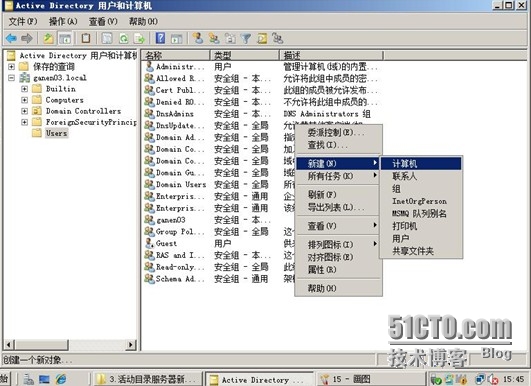Viewport: 531px width, 386px height.
Task: Click the action pane toolbar icon
Action: 176,39
